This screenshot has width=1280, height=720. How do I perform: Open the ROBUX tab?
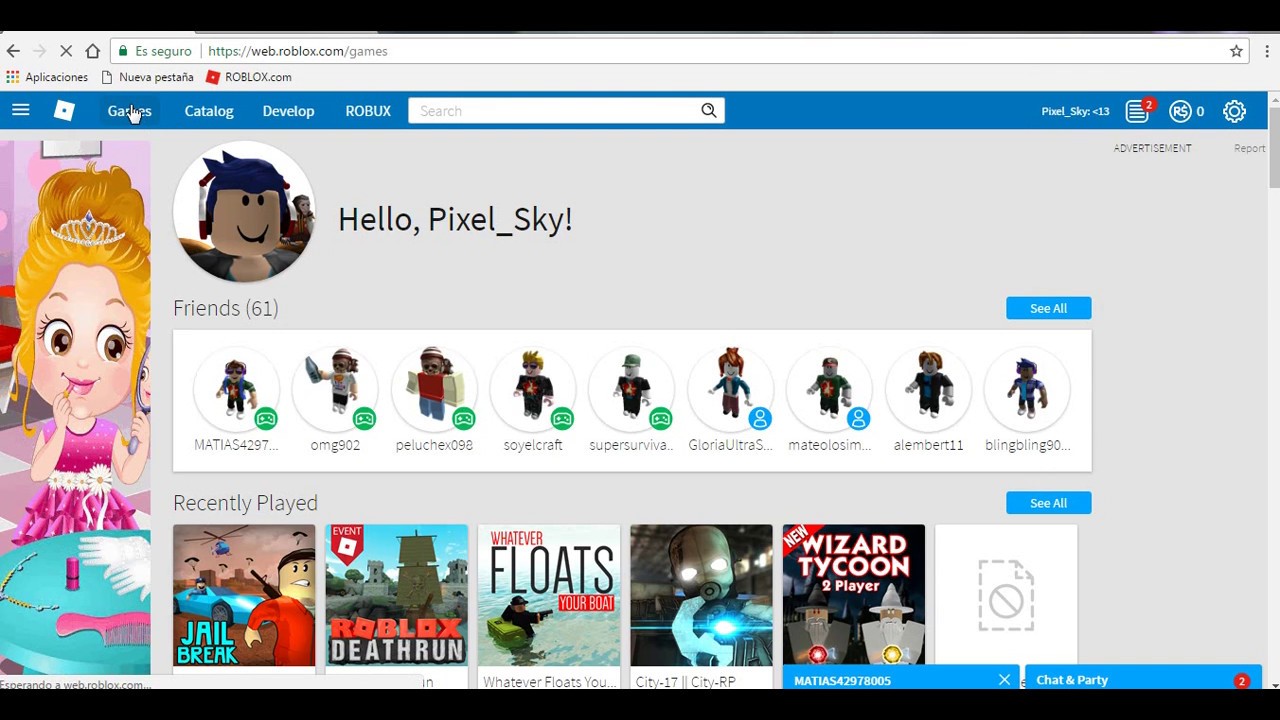pos(368,111)
